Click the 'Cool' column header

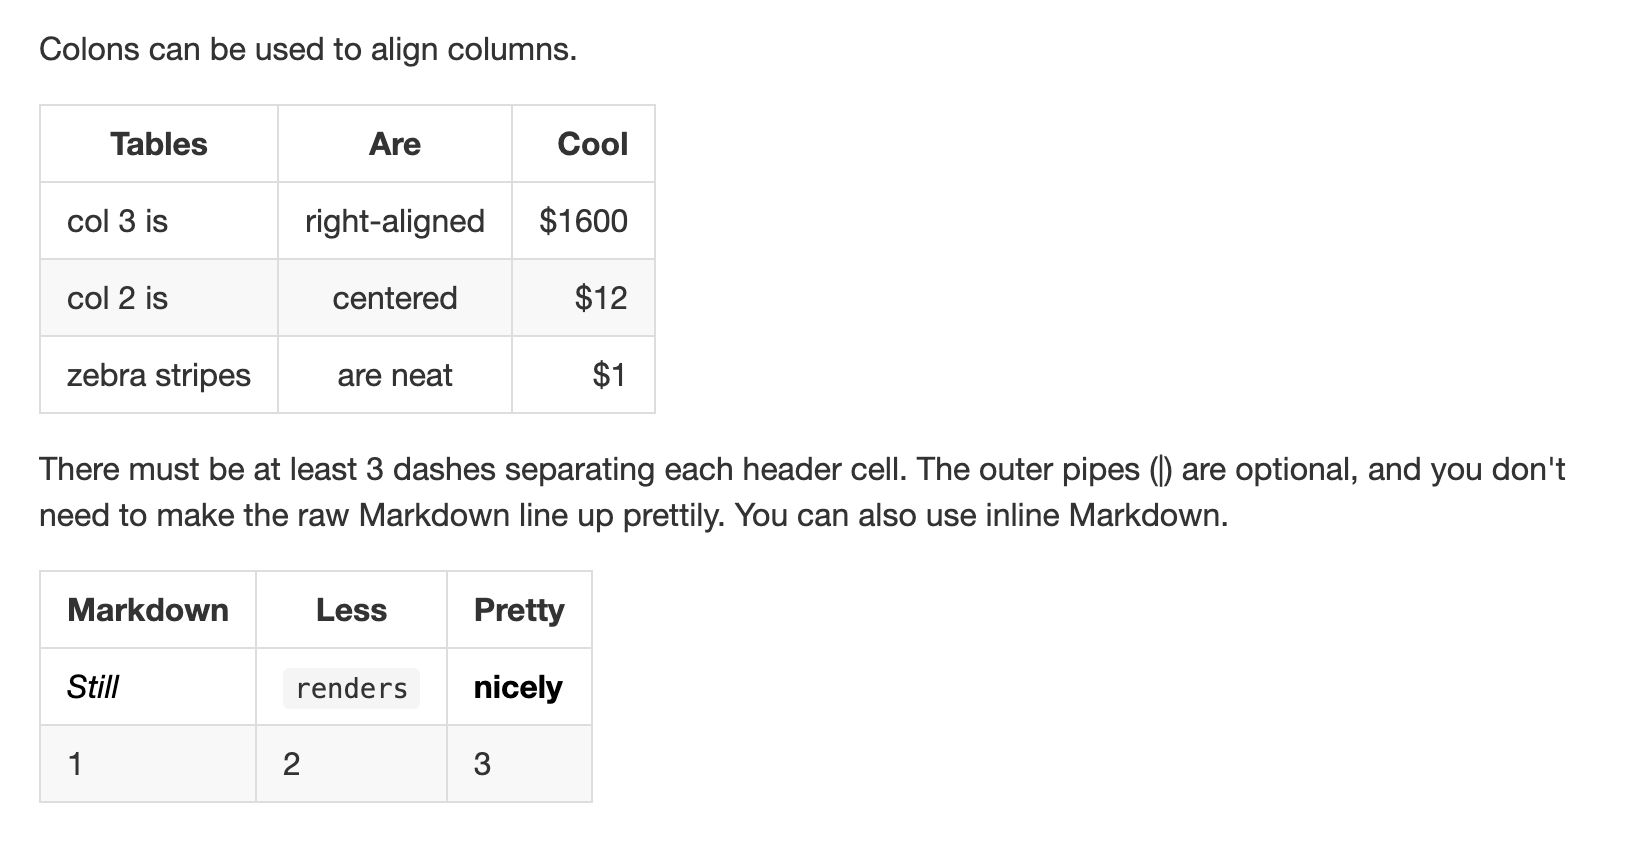coord(584,144)
